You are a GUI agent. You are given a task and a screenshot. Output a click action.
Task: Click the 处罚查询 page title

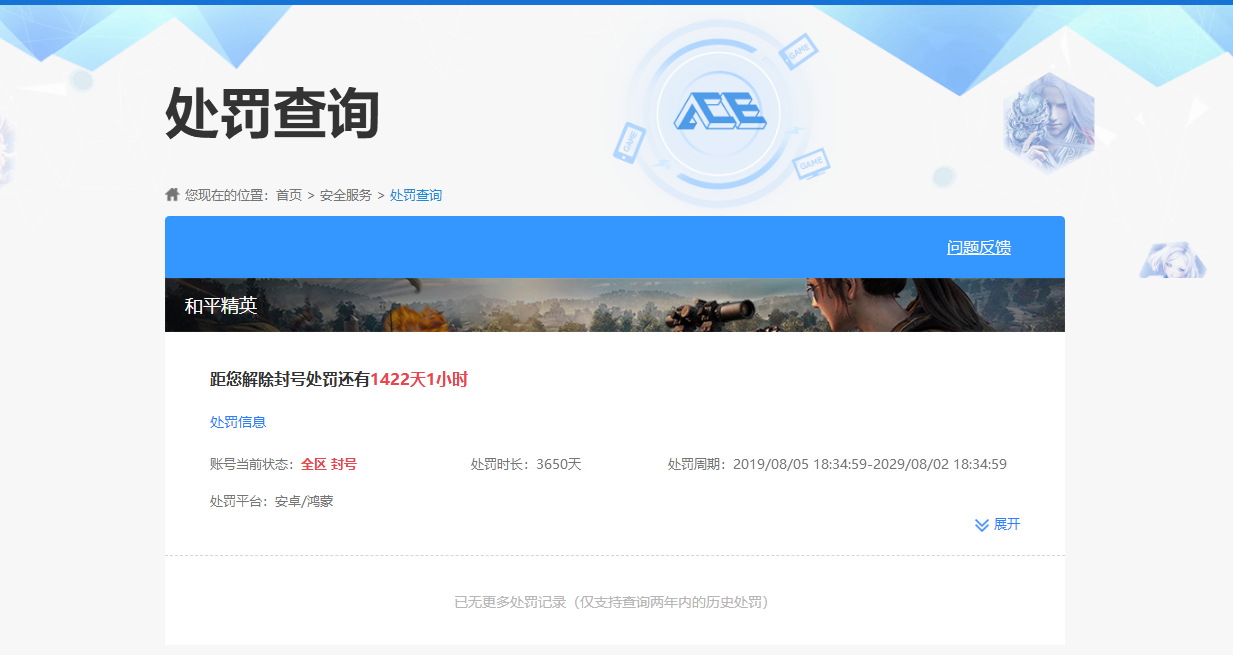272,112
